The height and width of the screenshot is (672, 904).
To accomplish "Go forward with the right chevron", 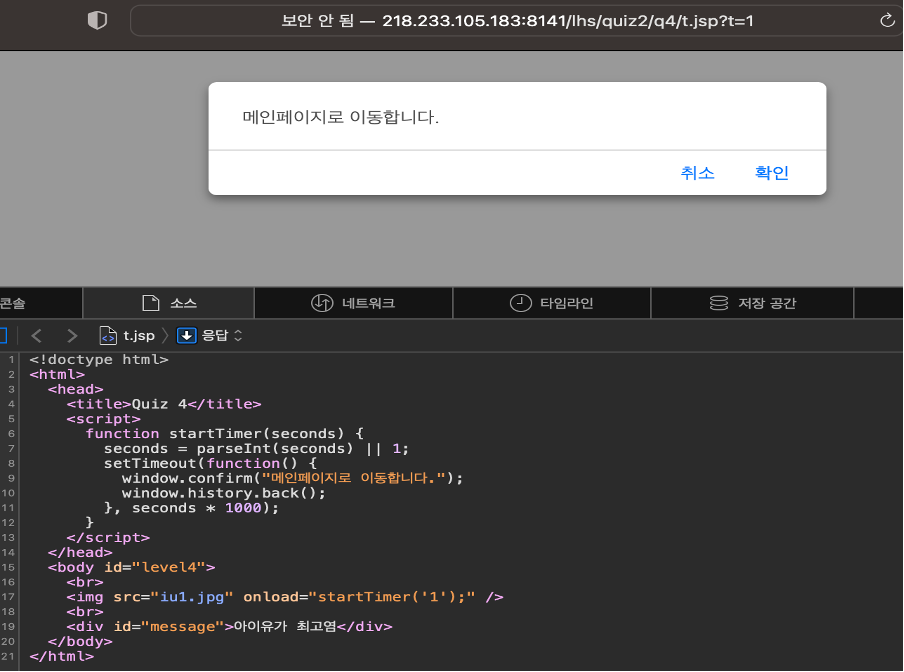I will 72,335.
